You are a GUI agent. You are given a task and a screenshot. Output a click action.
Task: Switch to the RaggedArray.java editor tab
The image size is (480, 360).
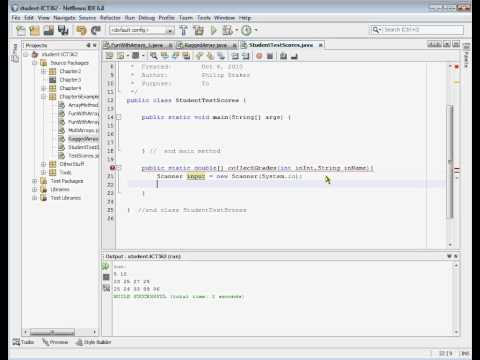[x=206, y=45]
